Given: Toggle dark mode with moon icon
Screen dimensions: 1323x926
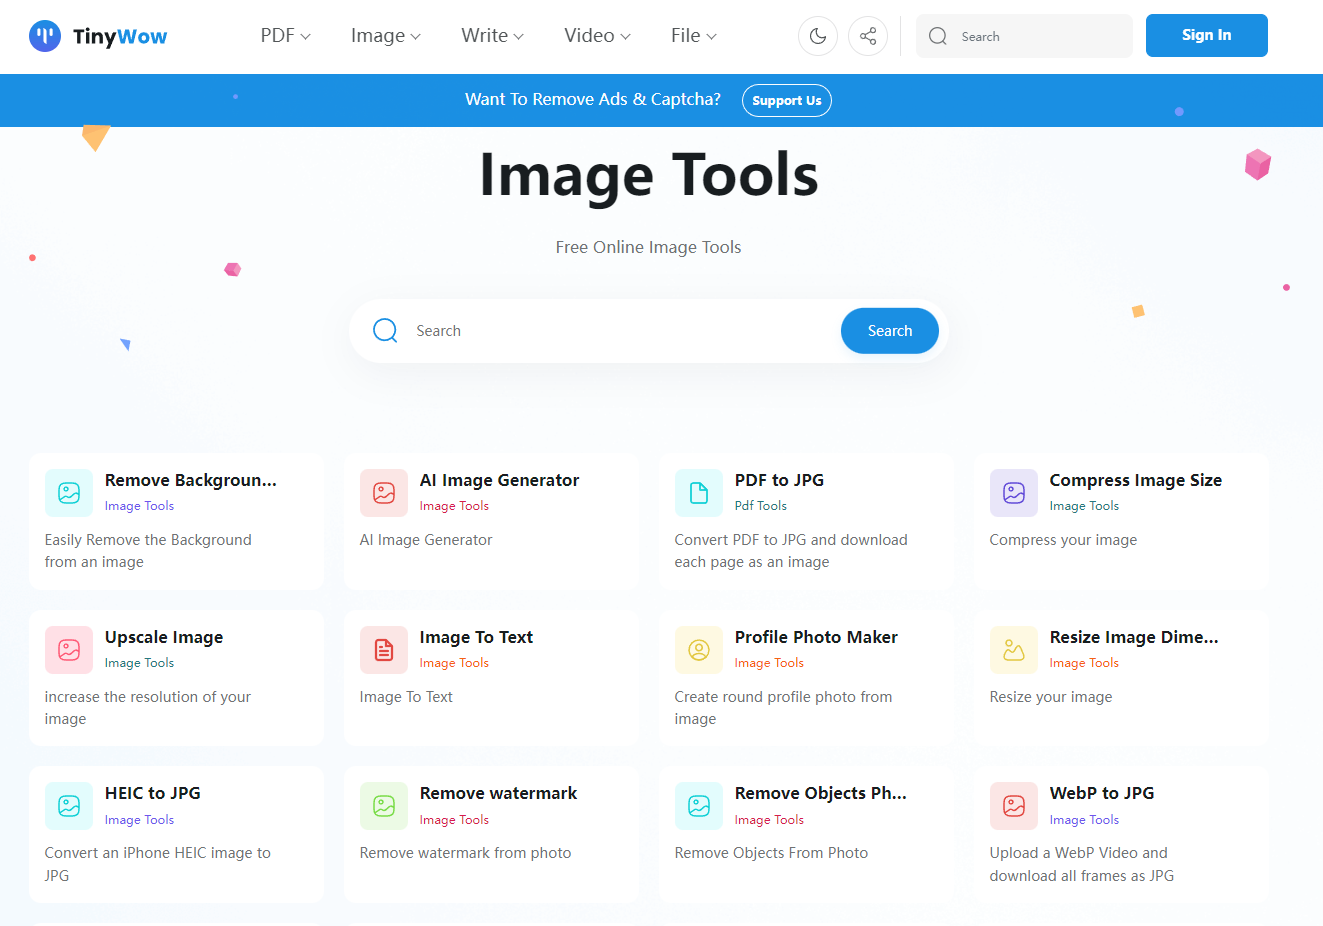Looking at the screenshot, I should click(817, 36).
